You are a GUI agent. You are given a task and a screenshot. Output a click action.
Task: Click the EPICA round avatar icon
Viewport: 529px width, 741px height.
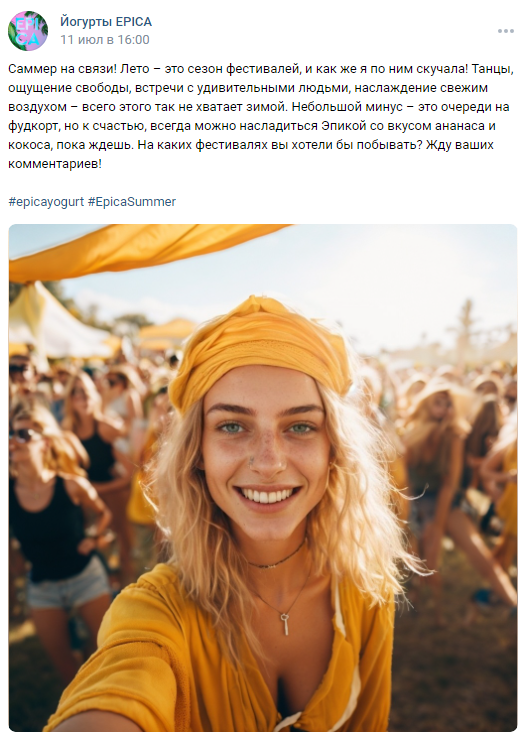click(28, 31)
